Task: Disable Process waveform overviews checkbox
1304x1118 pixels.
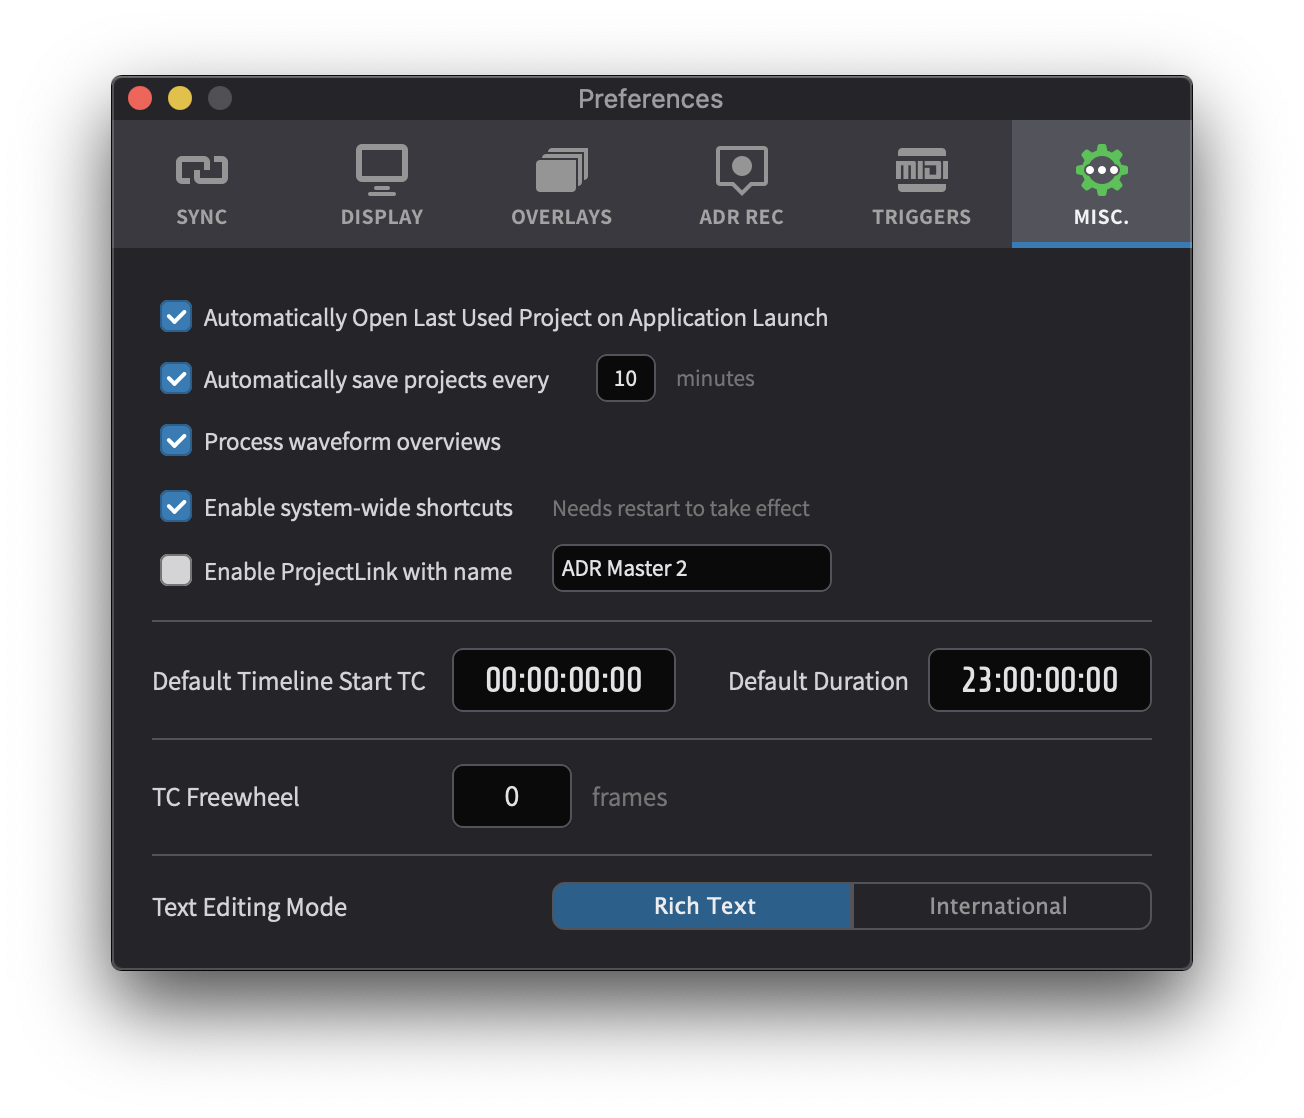Action: tap(176, 441)
